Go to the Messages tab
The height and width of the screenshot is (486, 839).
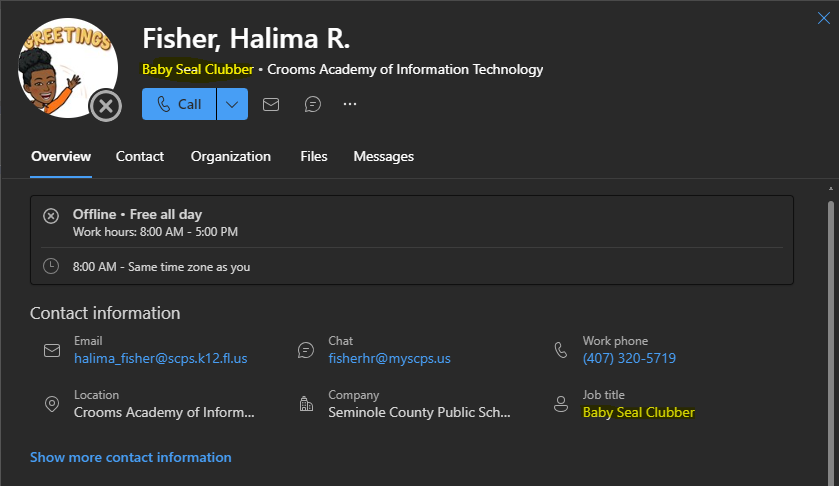click(383, 156)
